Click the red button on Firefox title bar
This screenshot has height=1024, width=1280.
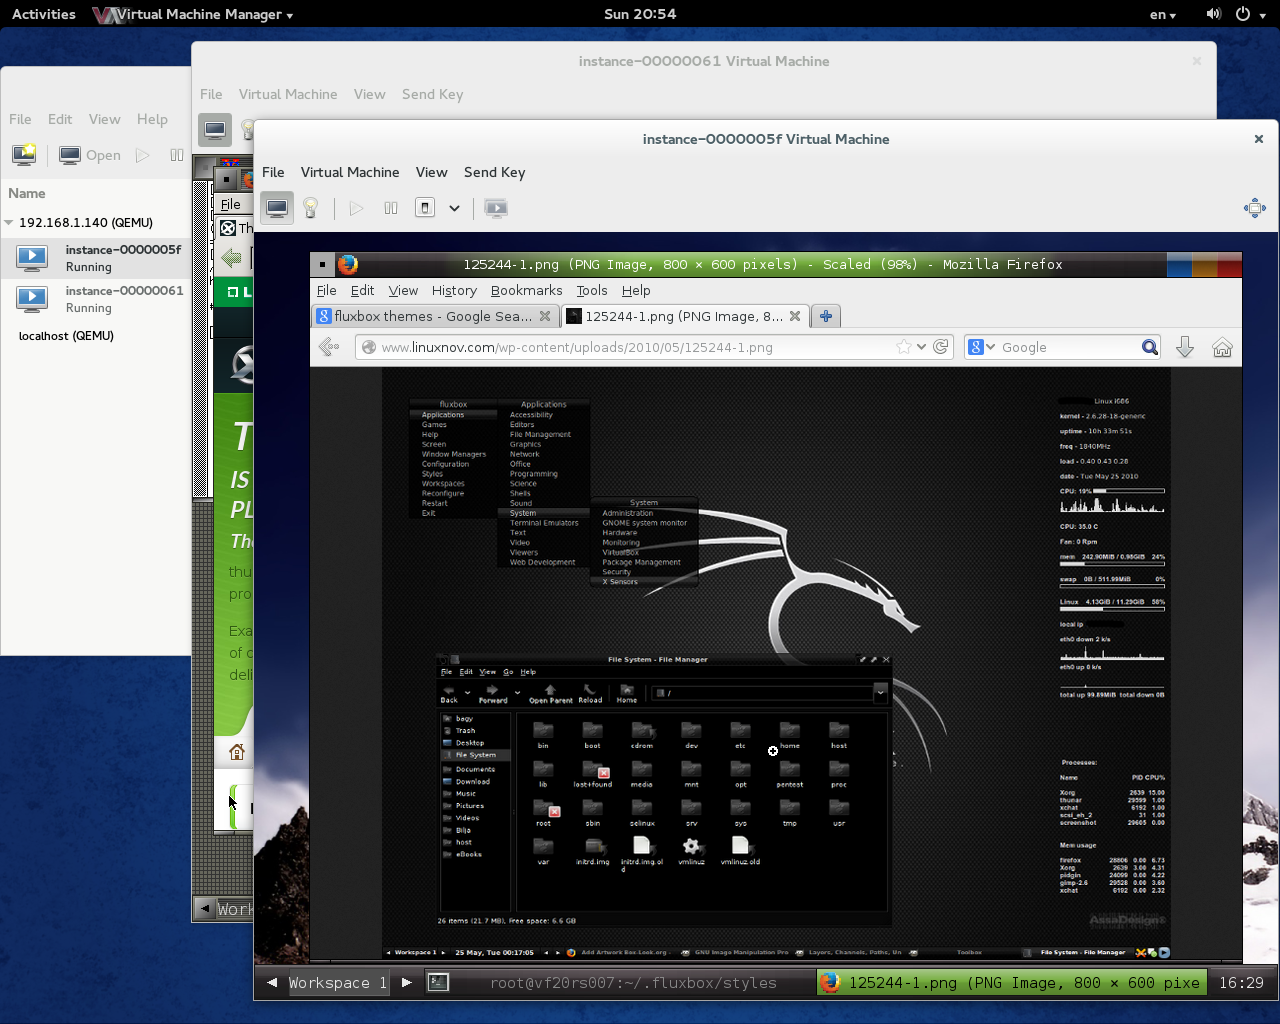(1229, 264)
